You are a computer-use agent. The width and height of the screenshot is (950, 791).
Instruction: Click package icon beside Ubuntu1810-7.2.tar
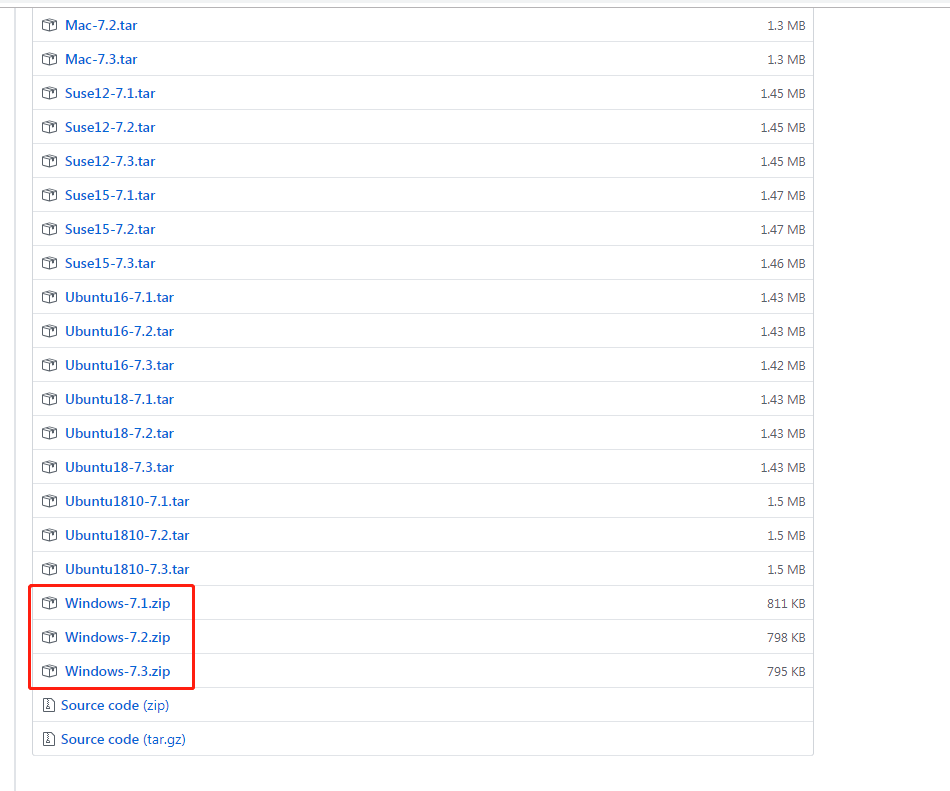(49, 535)
